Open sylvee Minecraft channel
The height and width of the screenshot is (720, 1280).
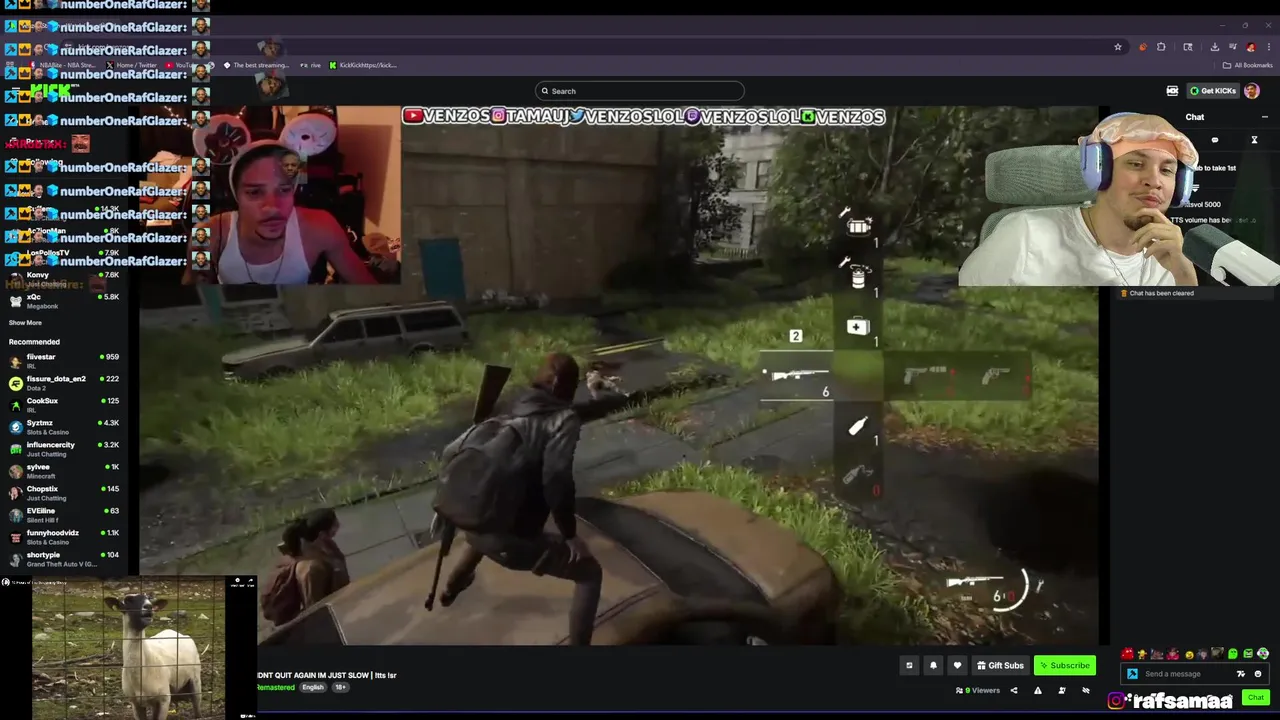coord(62,471)
